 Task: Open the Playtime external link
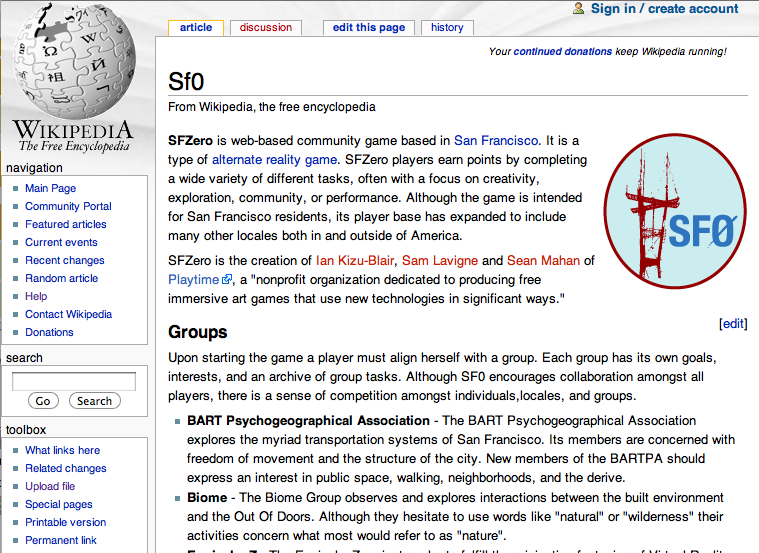(x=194, y=279)
